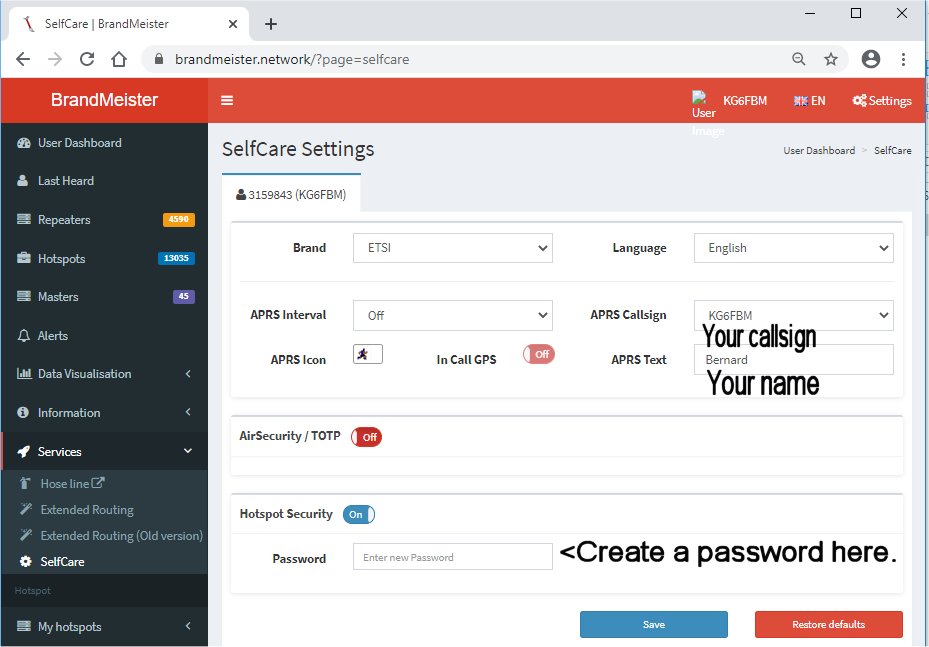Click User Dashboard breadcrumb link

pyautogui.click(x=819, y=150)
